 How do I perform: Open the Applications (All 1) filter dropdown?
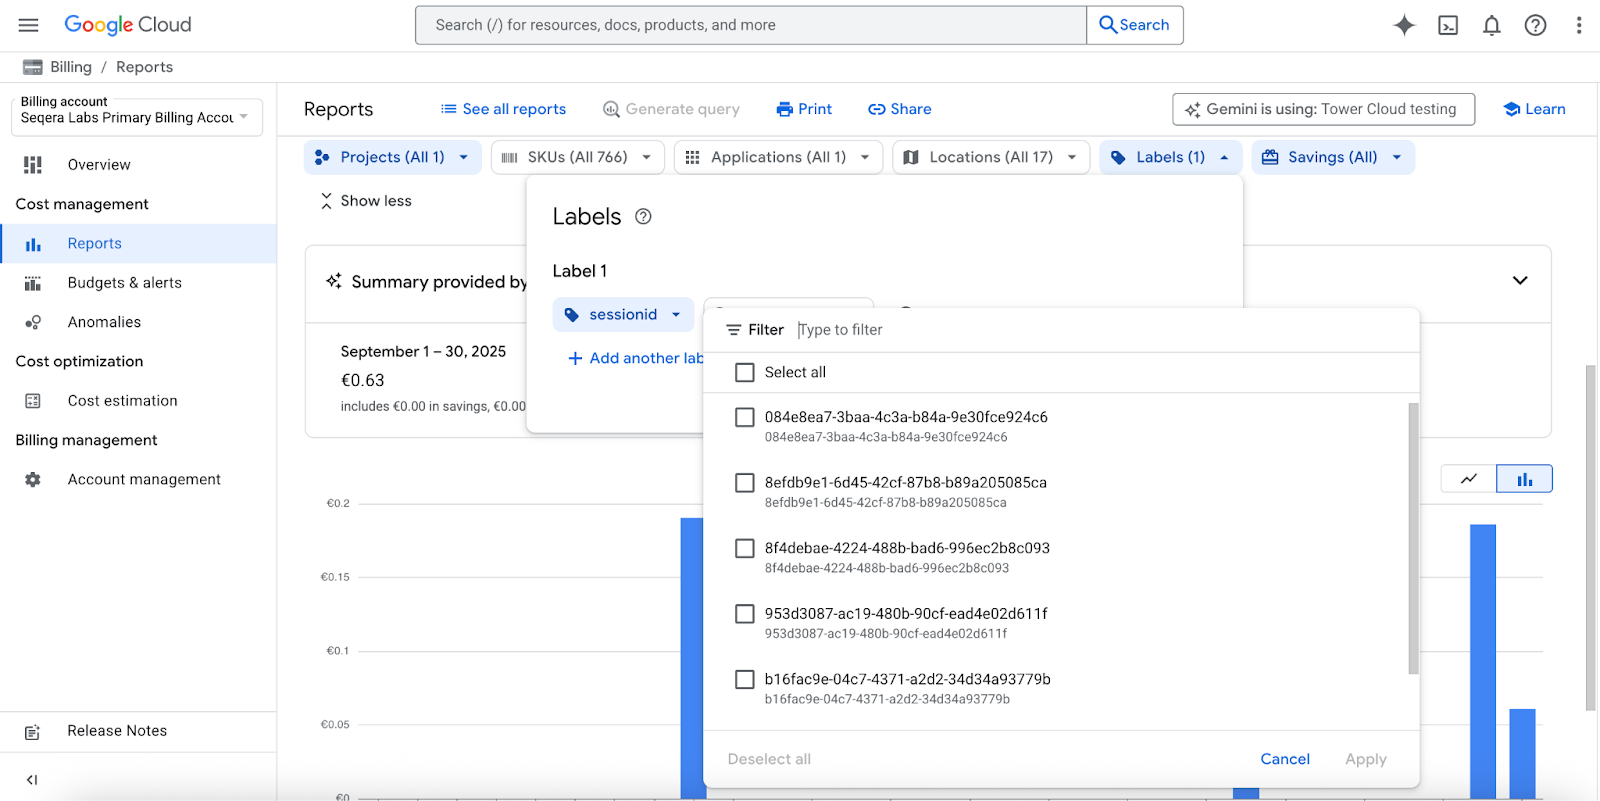(778, 157)
